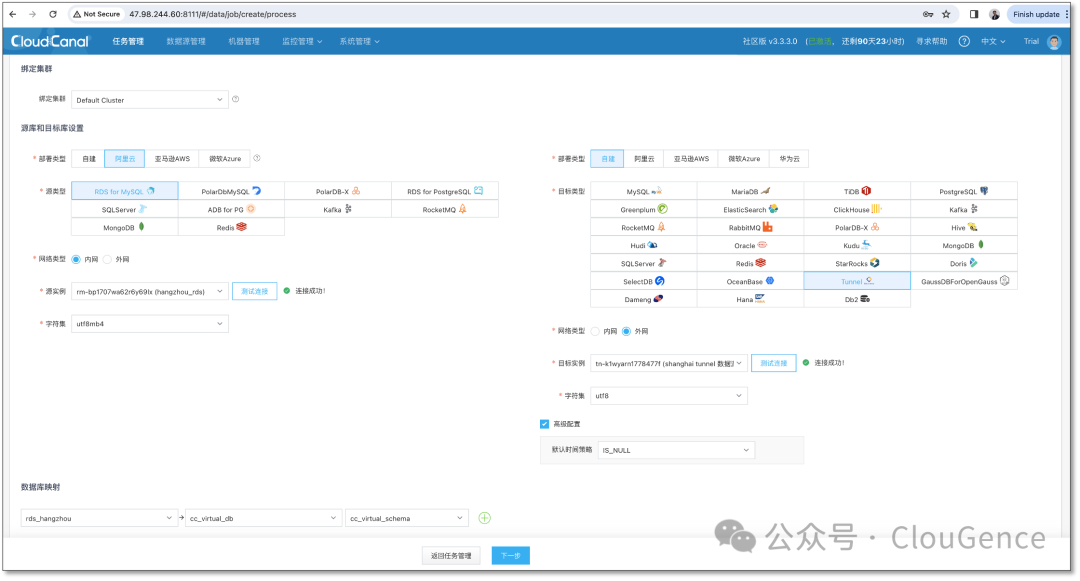Select source network type 外网
The image size is (1080, 581).
click(x=107, y=260)
